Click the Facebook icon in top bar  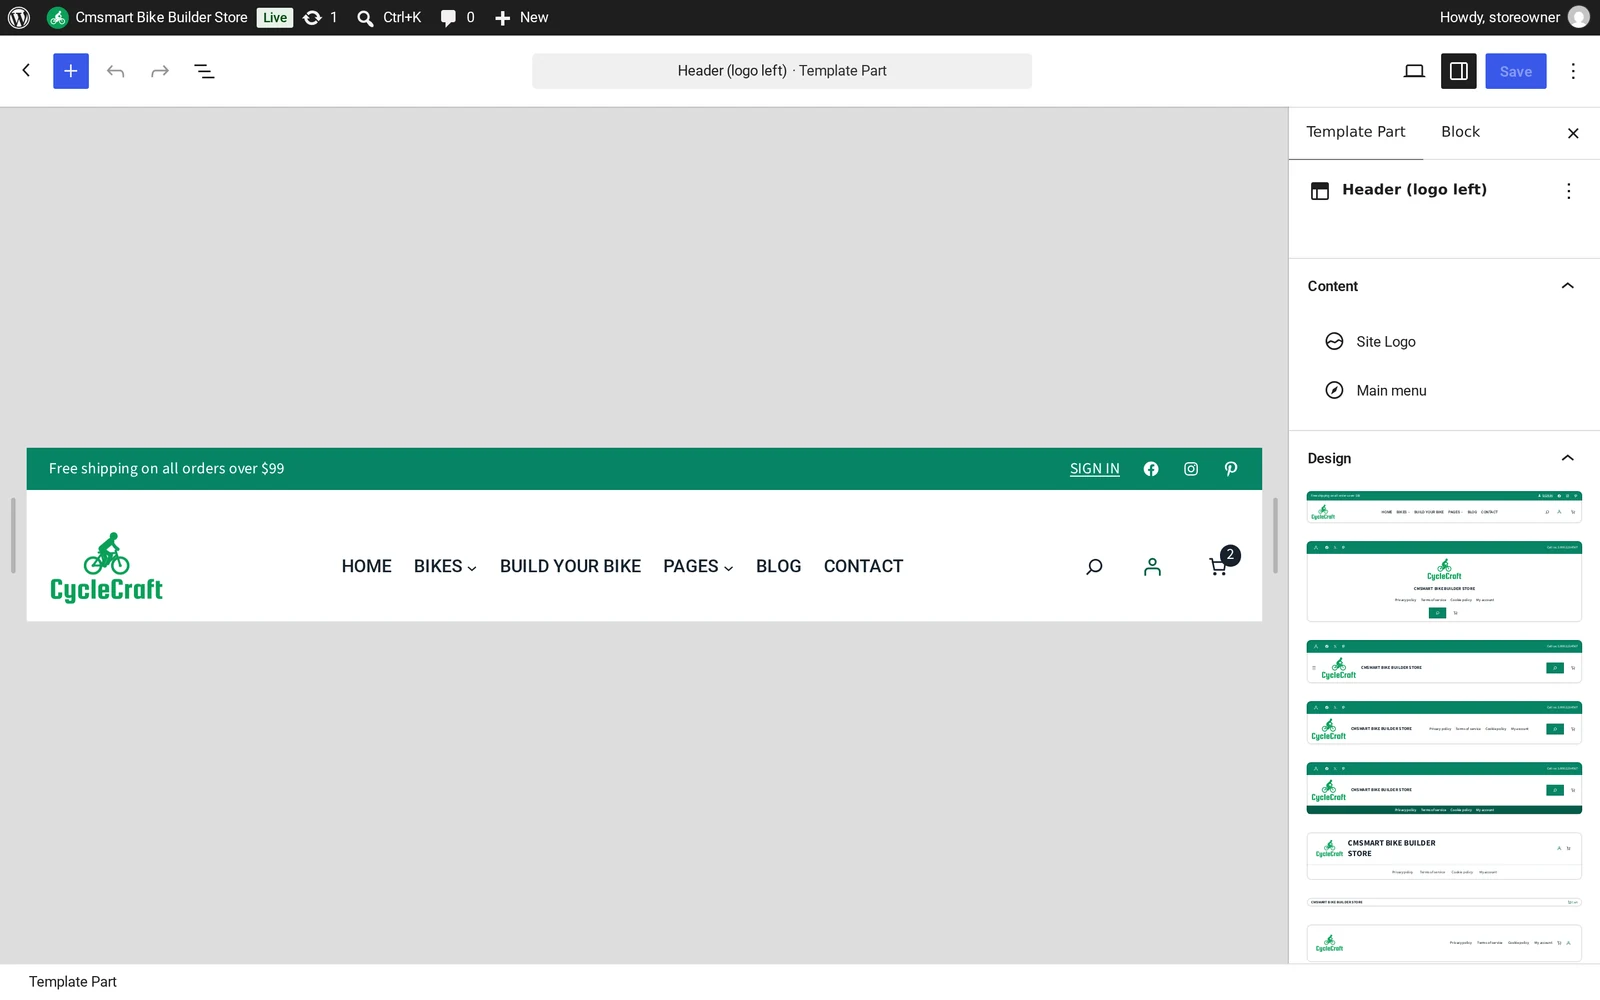[1151, 469]
